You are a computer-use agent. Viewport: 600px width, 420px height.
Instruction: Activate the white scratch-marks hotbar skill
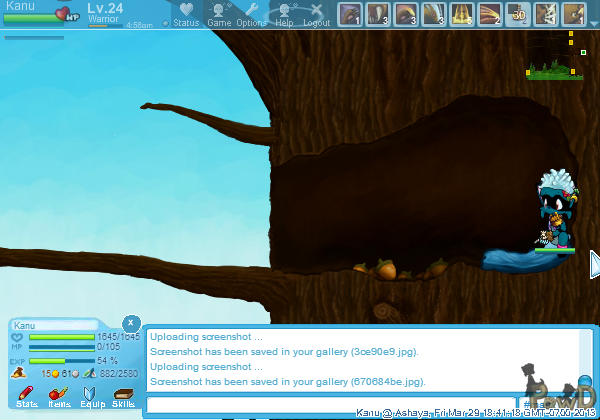coord(546,14)
